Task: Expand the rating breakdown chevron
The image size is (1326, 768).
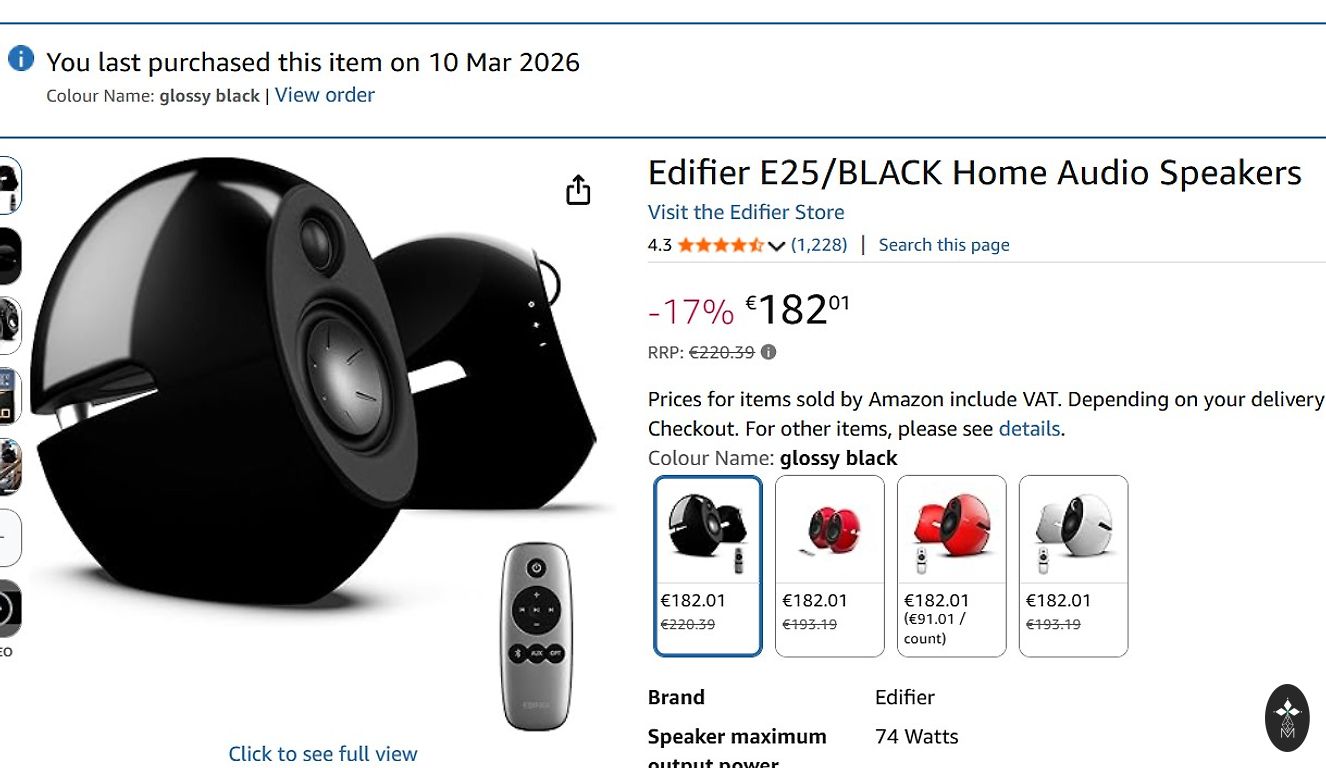Action: pos(776,246)
